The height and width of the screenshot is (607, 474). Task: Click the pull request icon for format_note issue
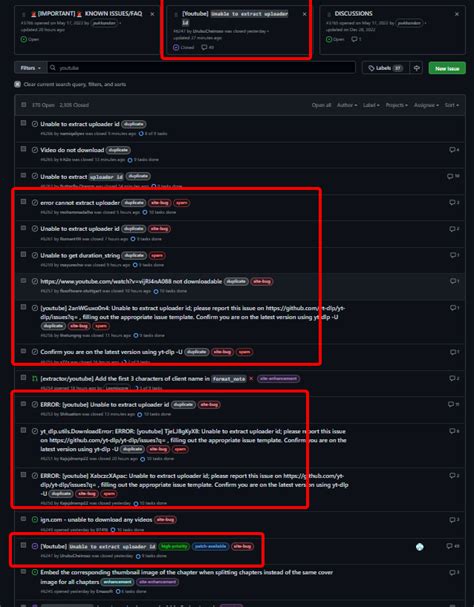(x=35, y=378)
